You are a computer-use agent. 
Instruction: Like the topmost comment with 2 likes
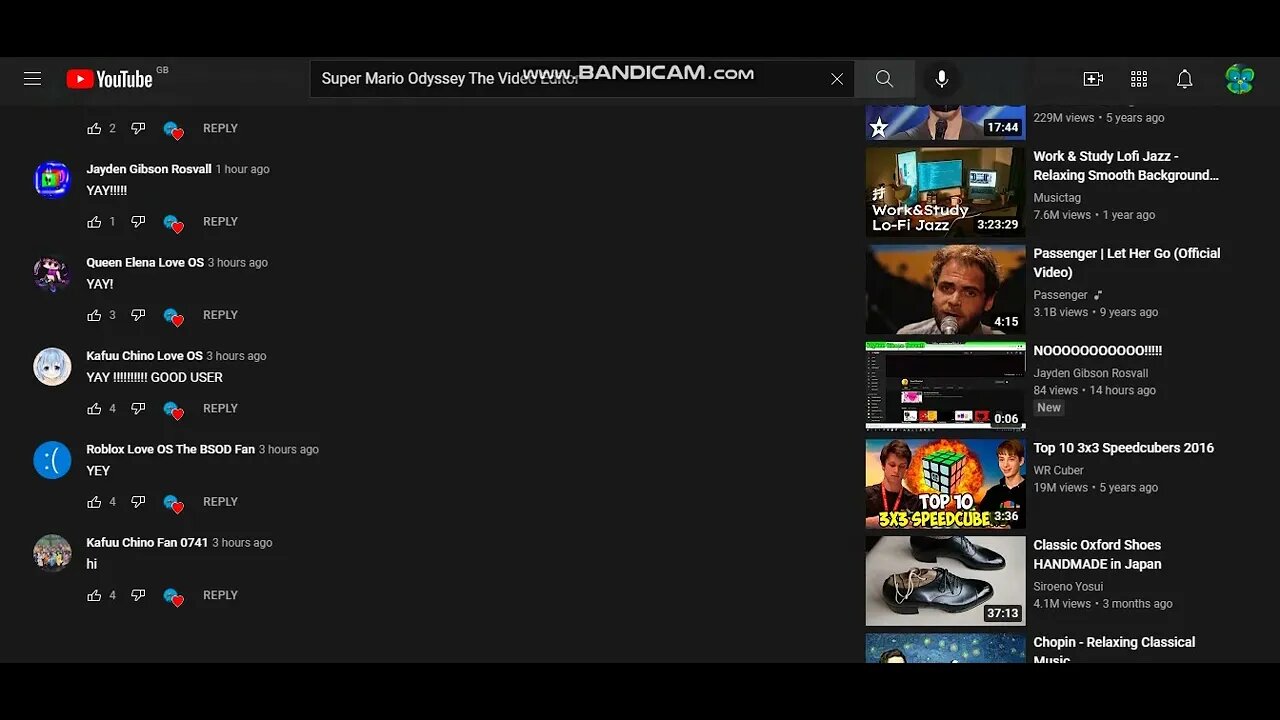pyautogui.click(x=94, y=128)
